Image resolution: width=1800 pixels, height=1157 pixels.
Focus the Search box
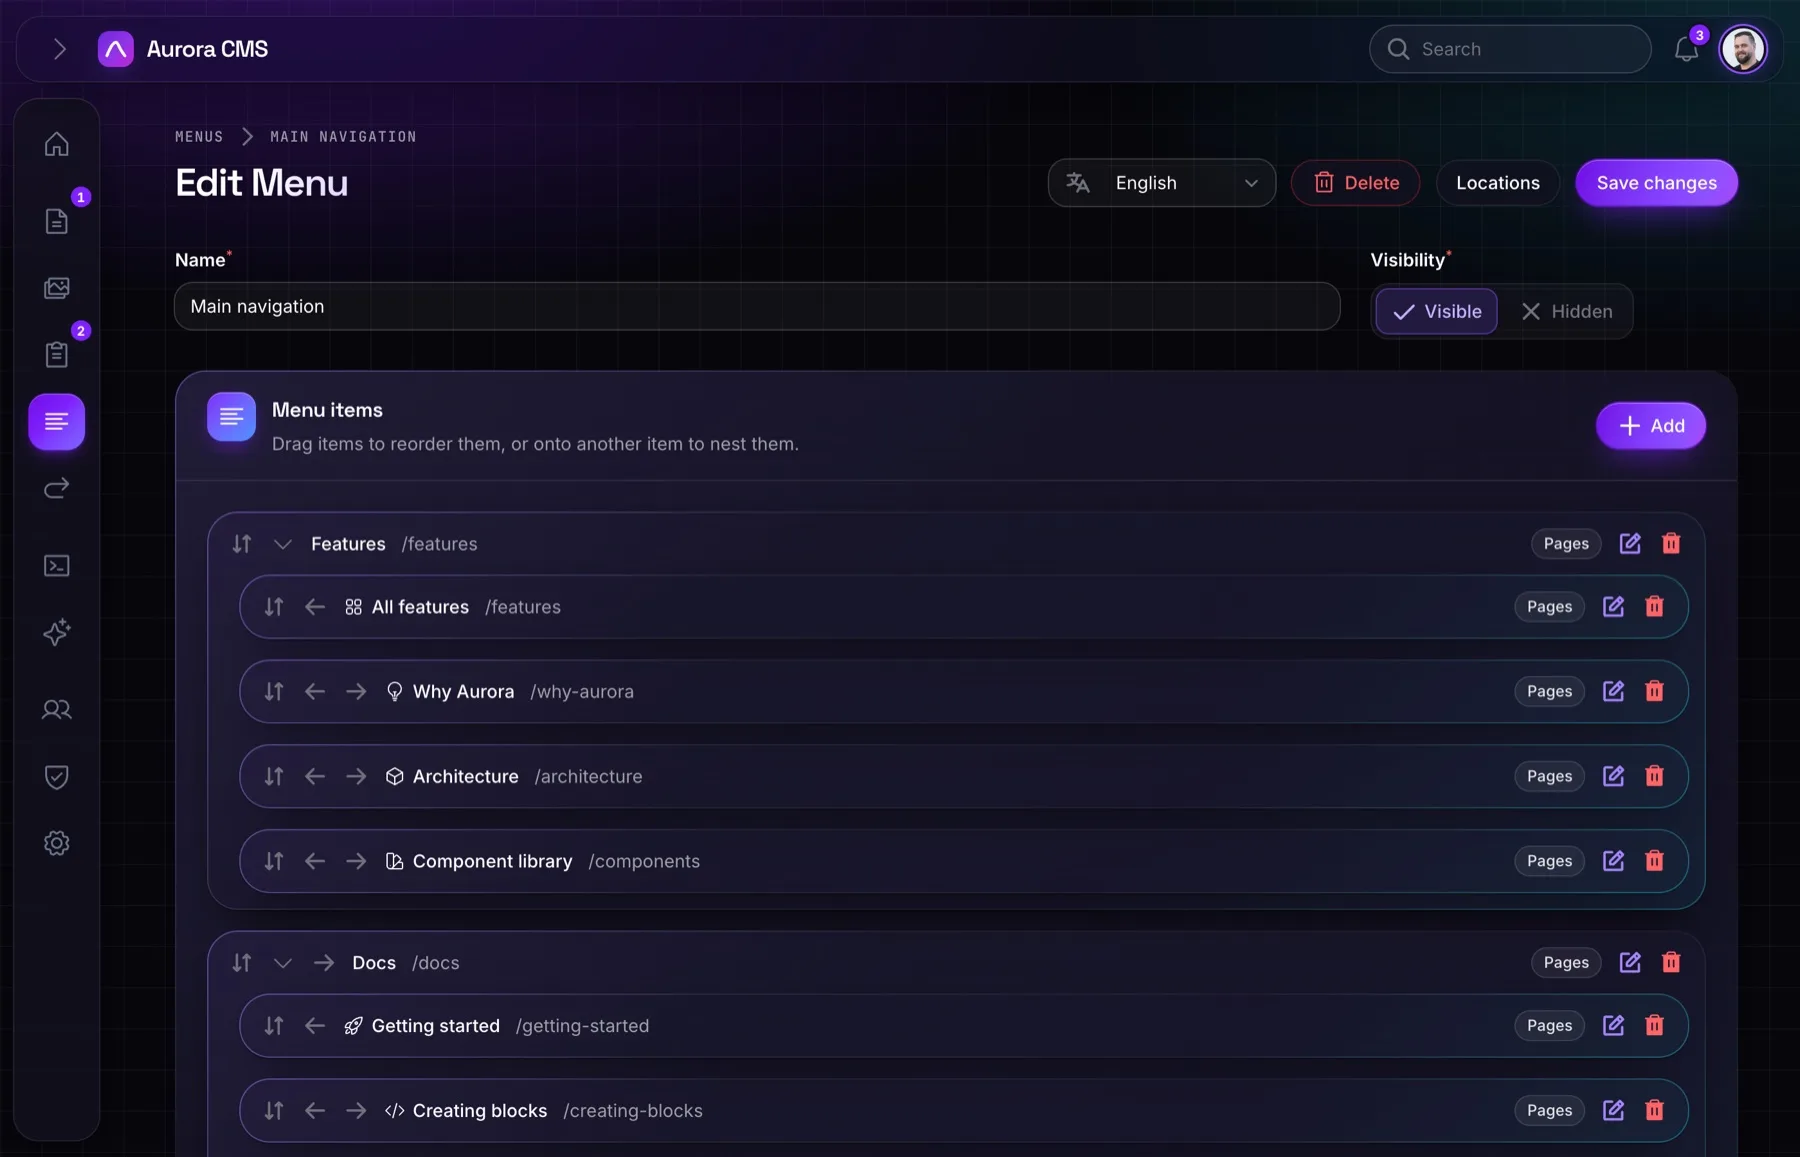click(x=1510, y=49)
